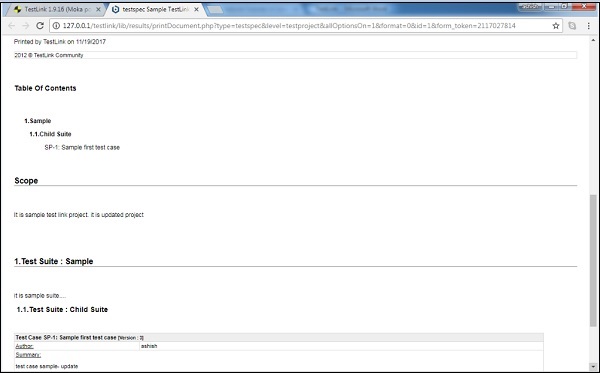
Task: Reload the page with the refresh icon
Action: [x=40, y=26]
